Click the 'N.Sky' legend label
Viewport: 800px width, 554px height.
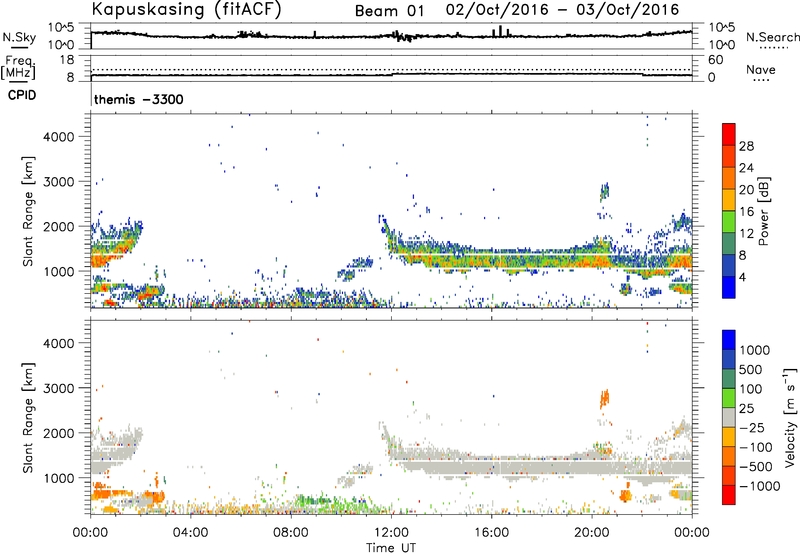click(x=19, y=37)
